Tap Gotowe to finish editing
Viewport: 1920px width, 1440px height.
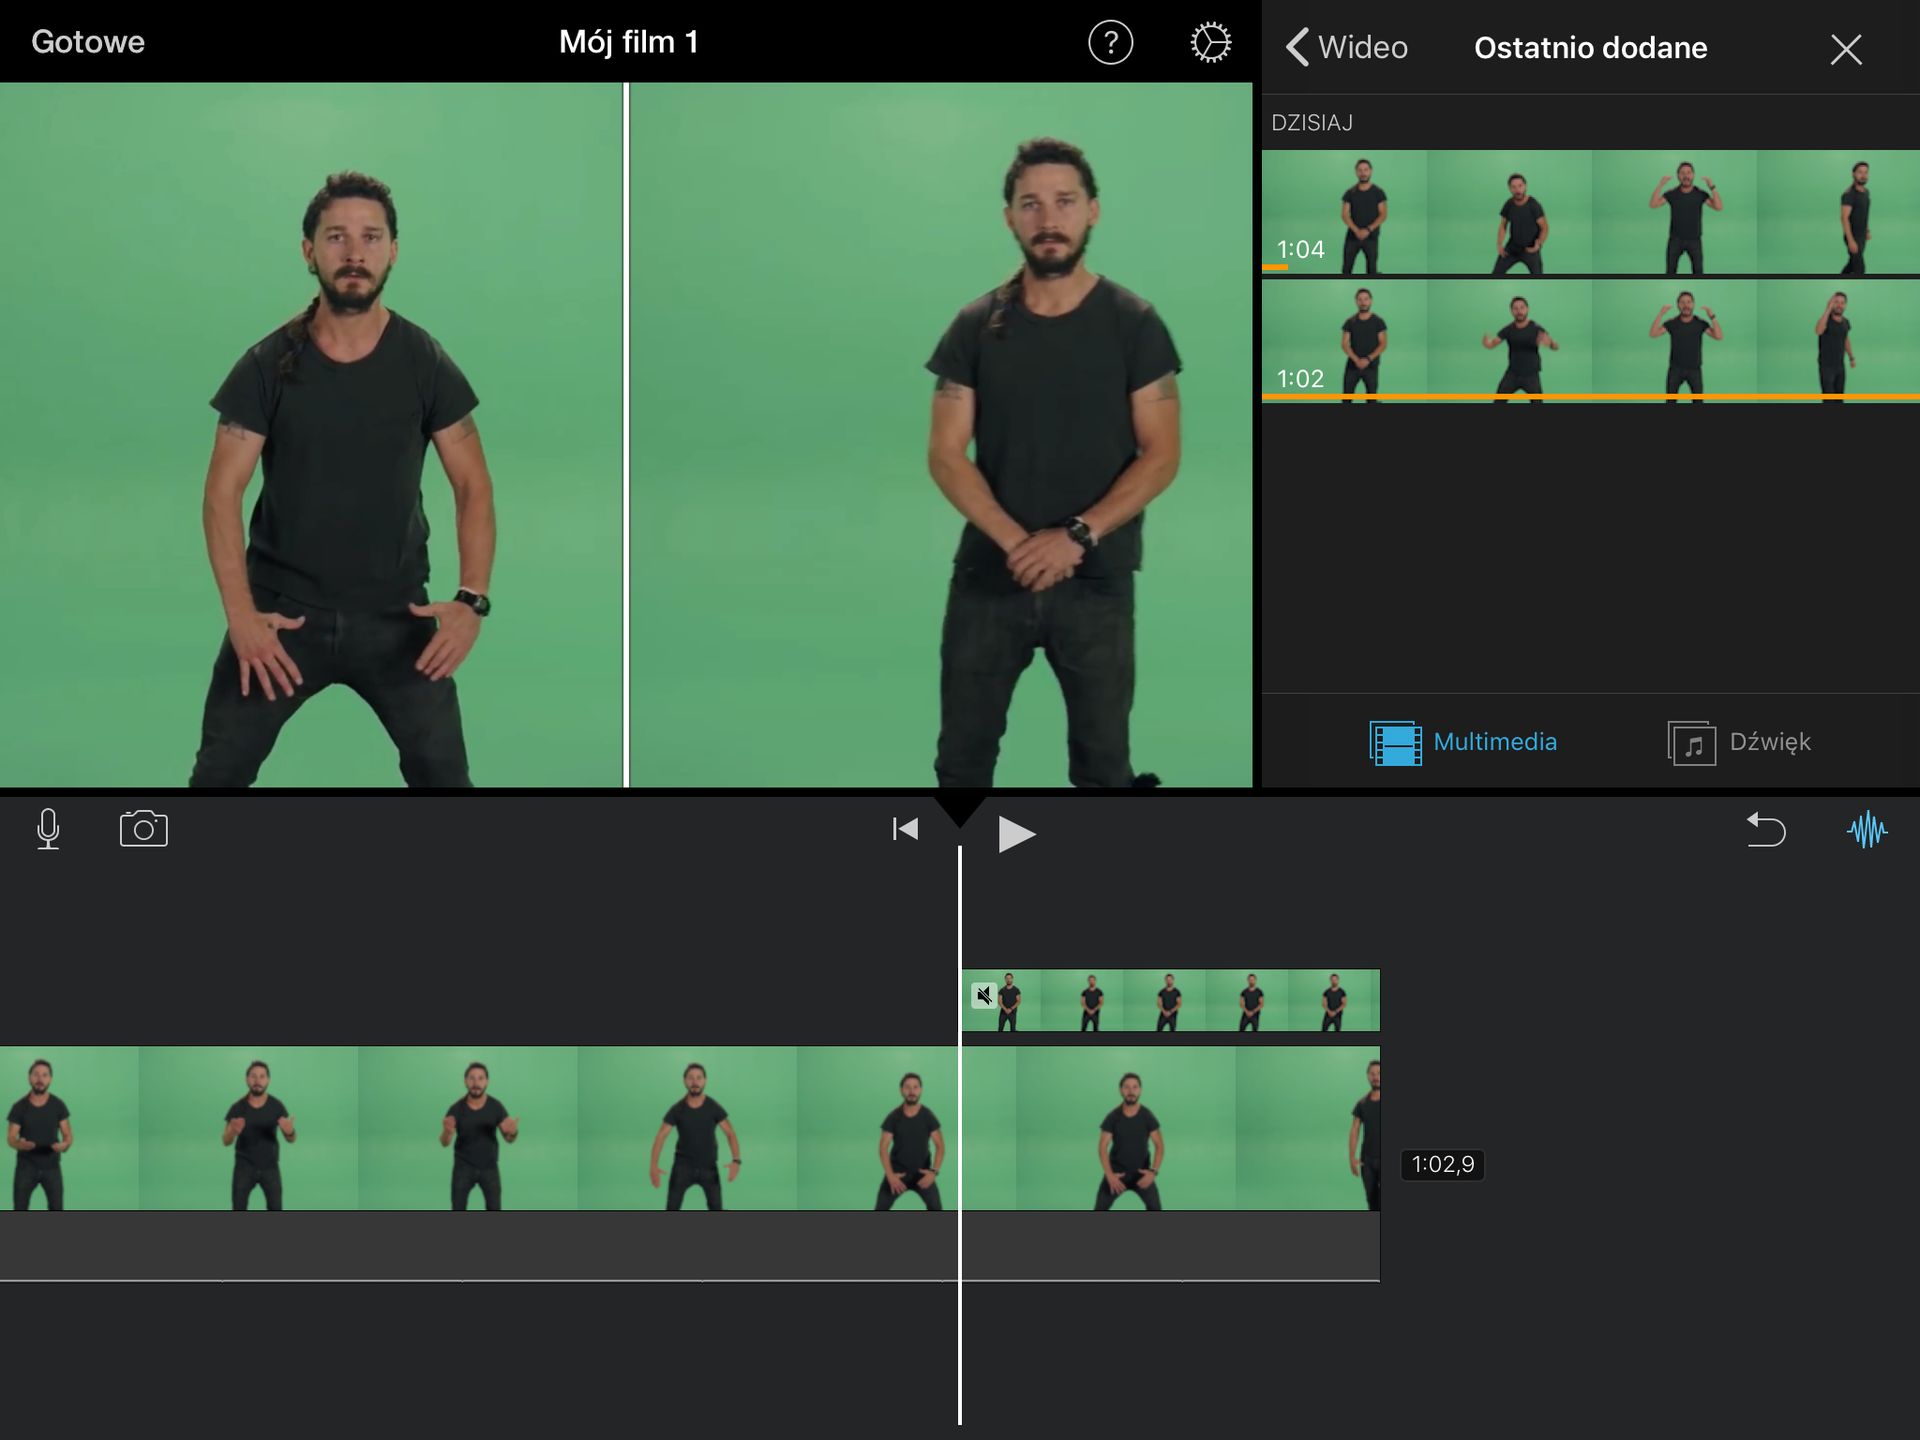tap(88, 42)
